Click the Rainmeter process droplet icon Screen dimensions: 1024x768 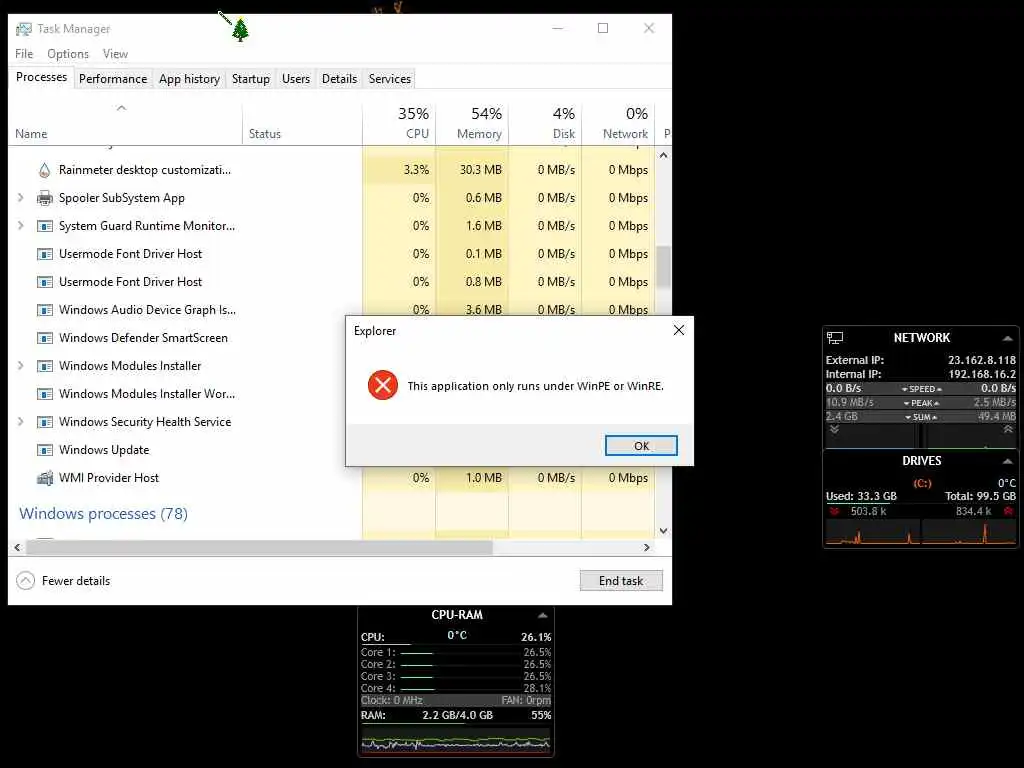coord(44,170)
